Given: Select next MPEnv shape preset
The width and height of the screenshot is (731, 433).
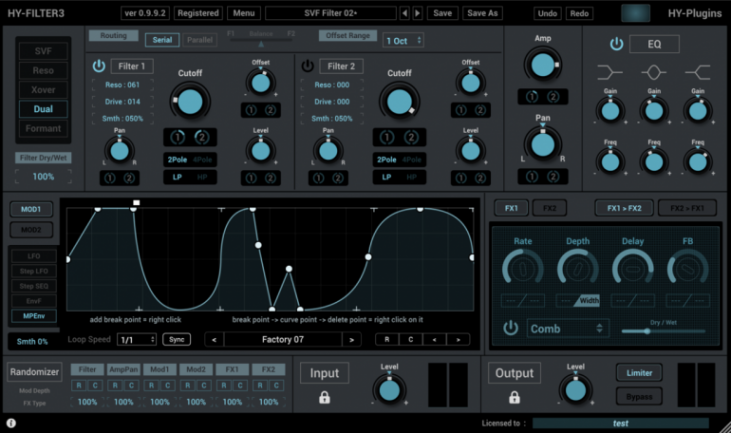Looking at the screenshot, I should [352, 340].
